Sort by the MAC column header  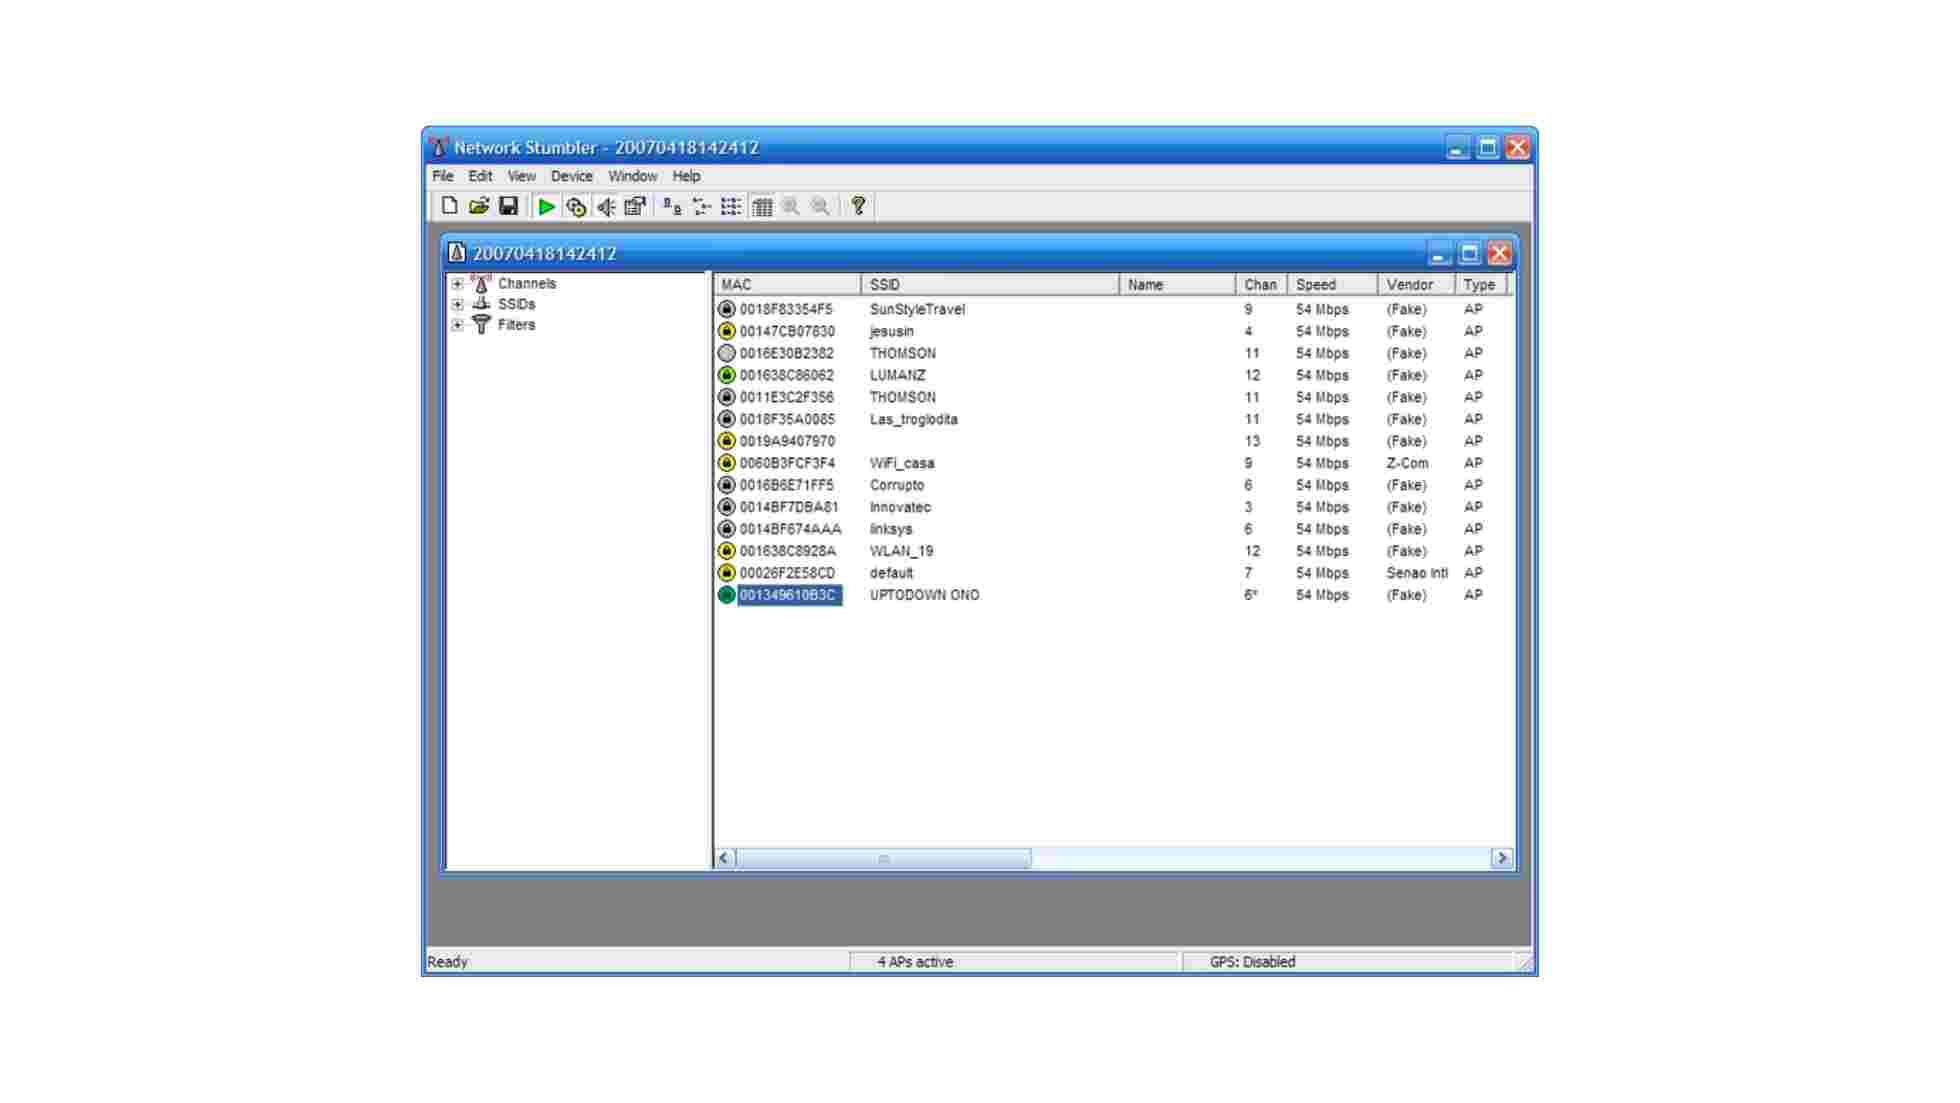(787, 285)
